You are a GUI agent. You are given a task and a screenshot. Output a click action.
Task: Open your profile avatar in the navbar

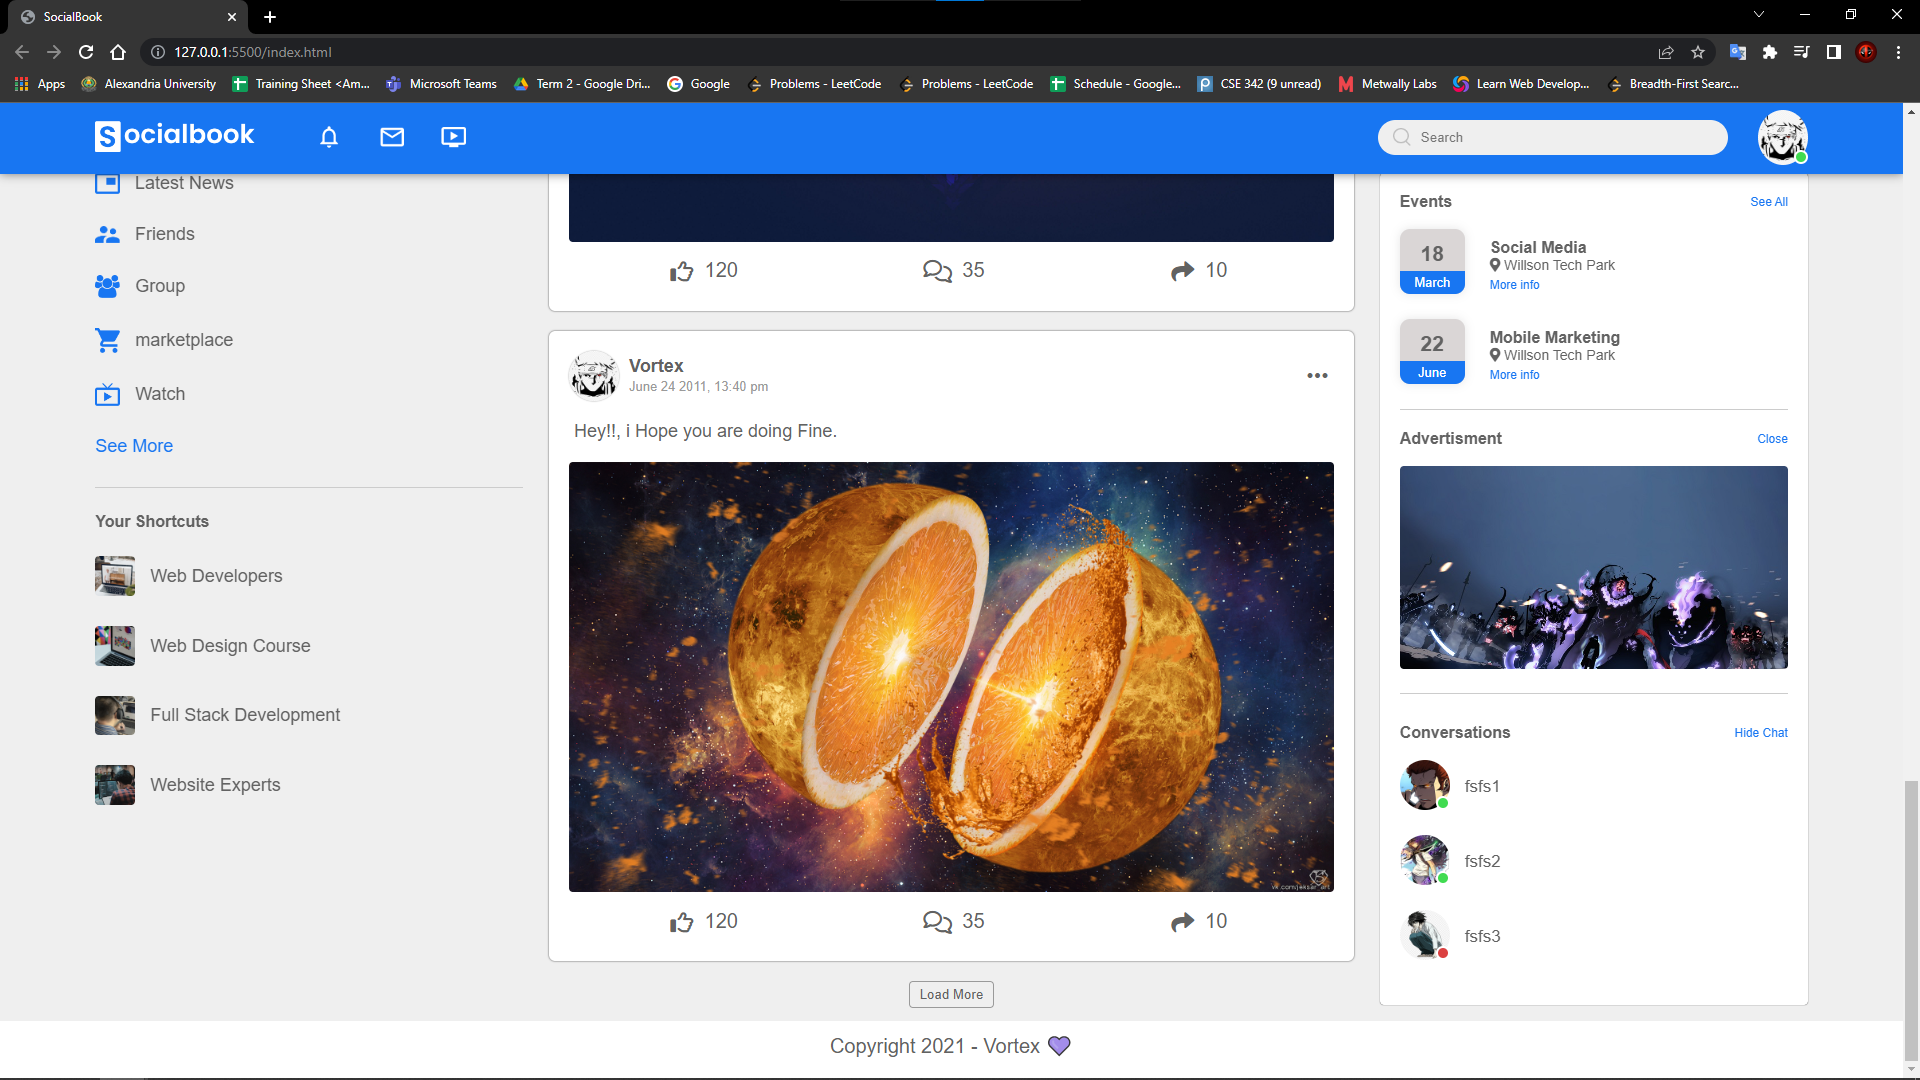tap(1782, 137)
